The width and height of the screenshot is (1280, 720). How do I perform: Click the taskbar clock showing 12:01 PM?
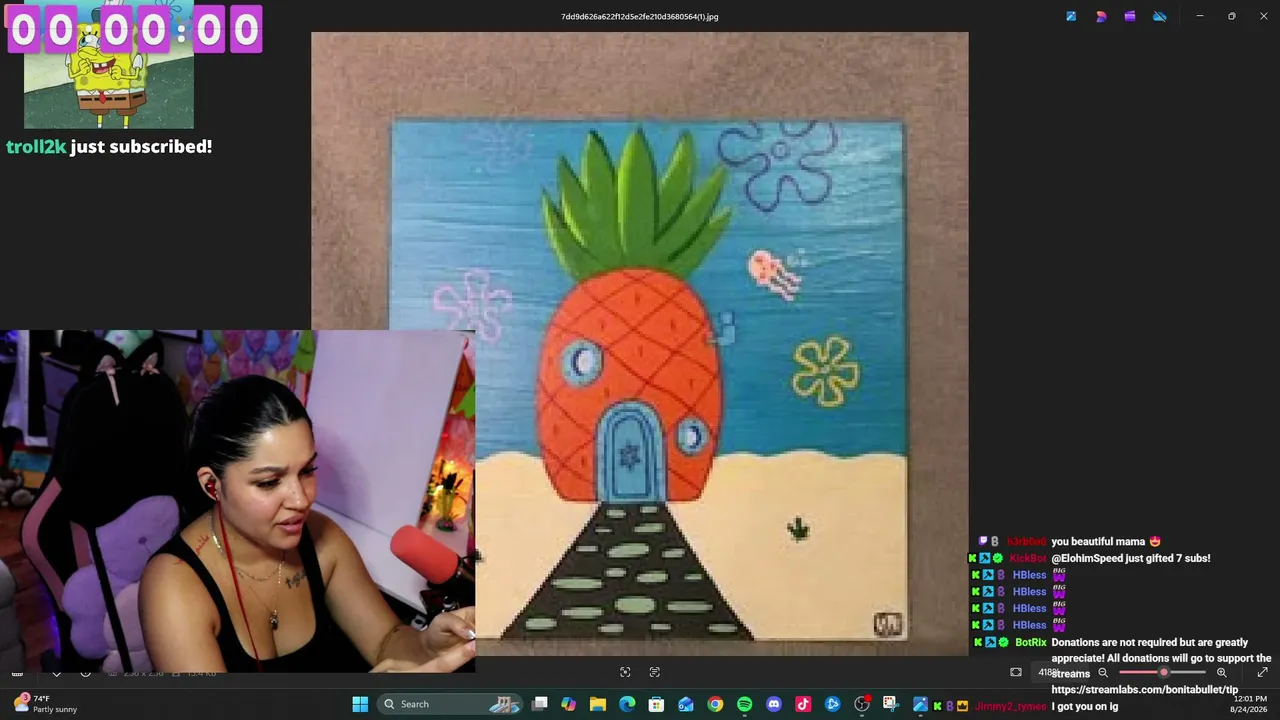[x=1250, y=704]
